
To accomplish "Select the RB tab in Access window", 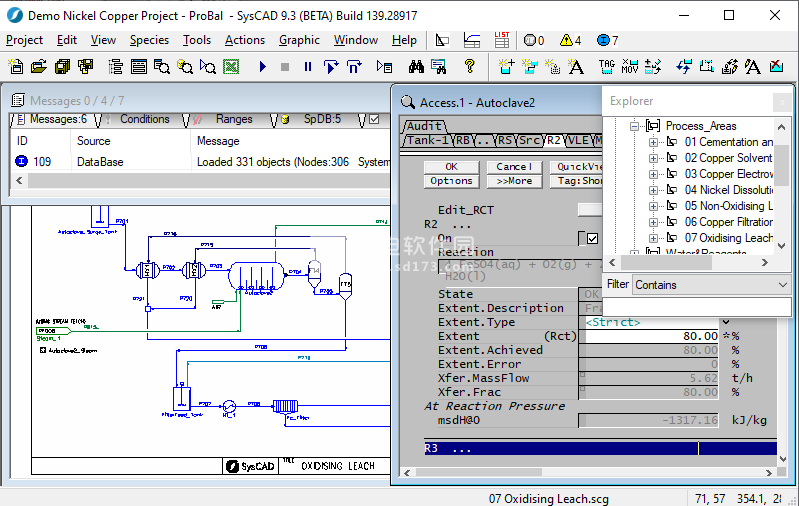I will (463, 140).
